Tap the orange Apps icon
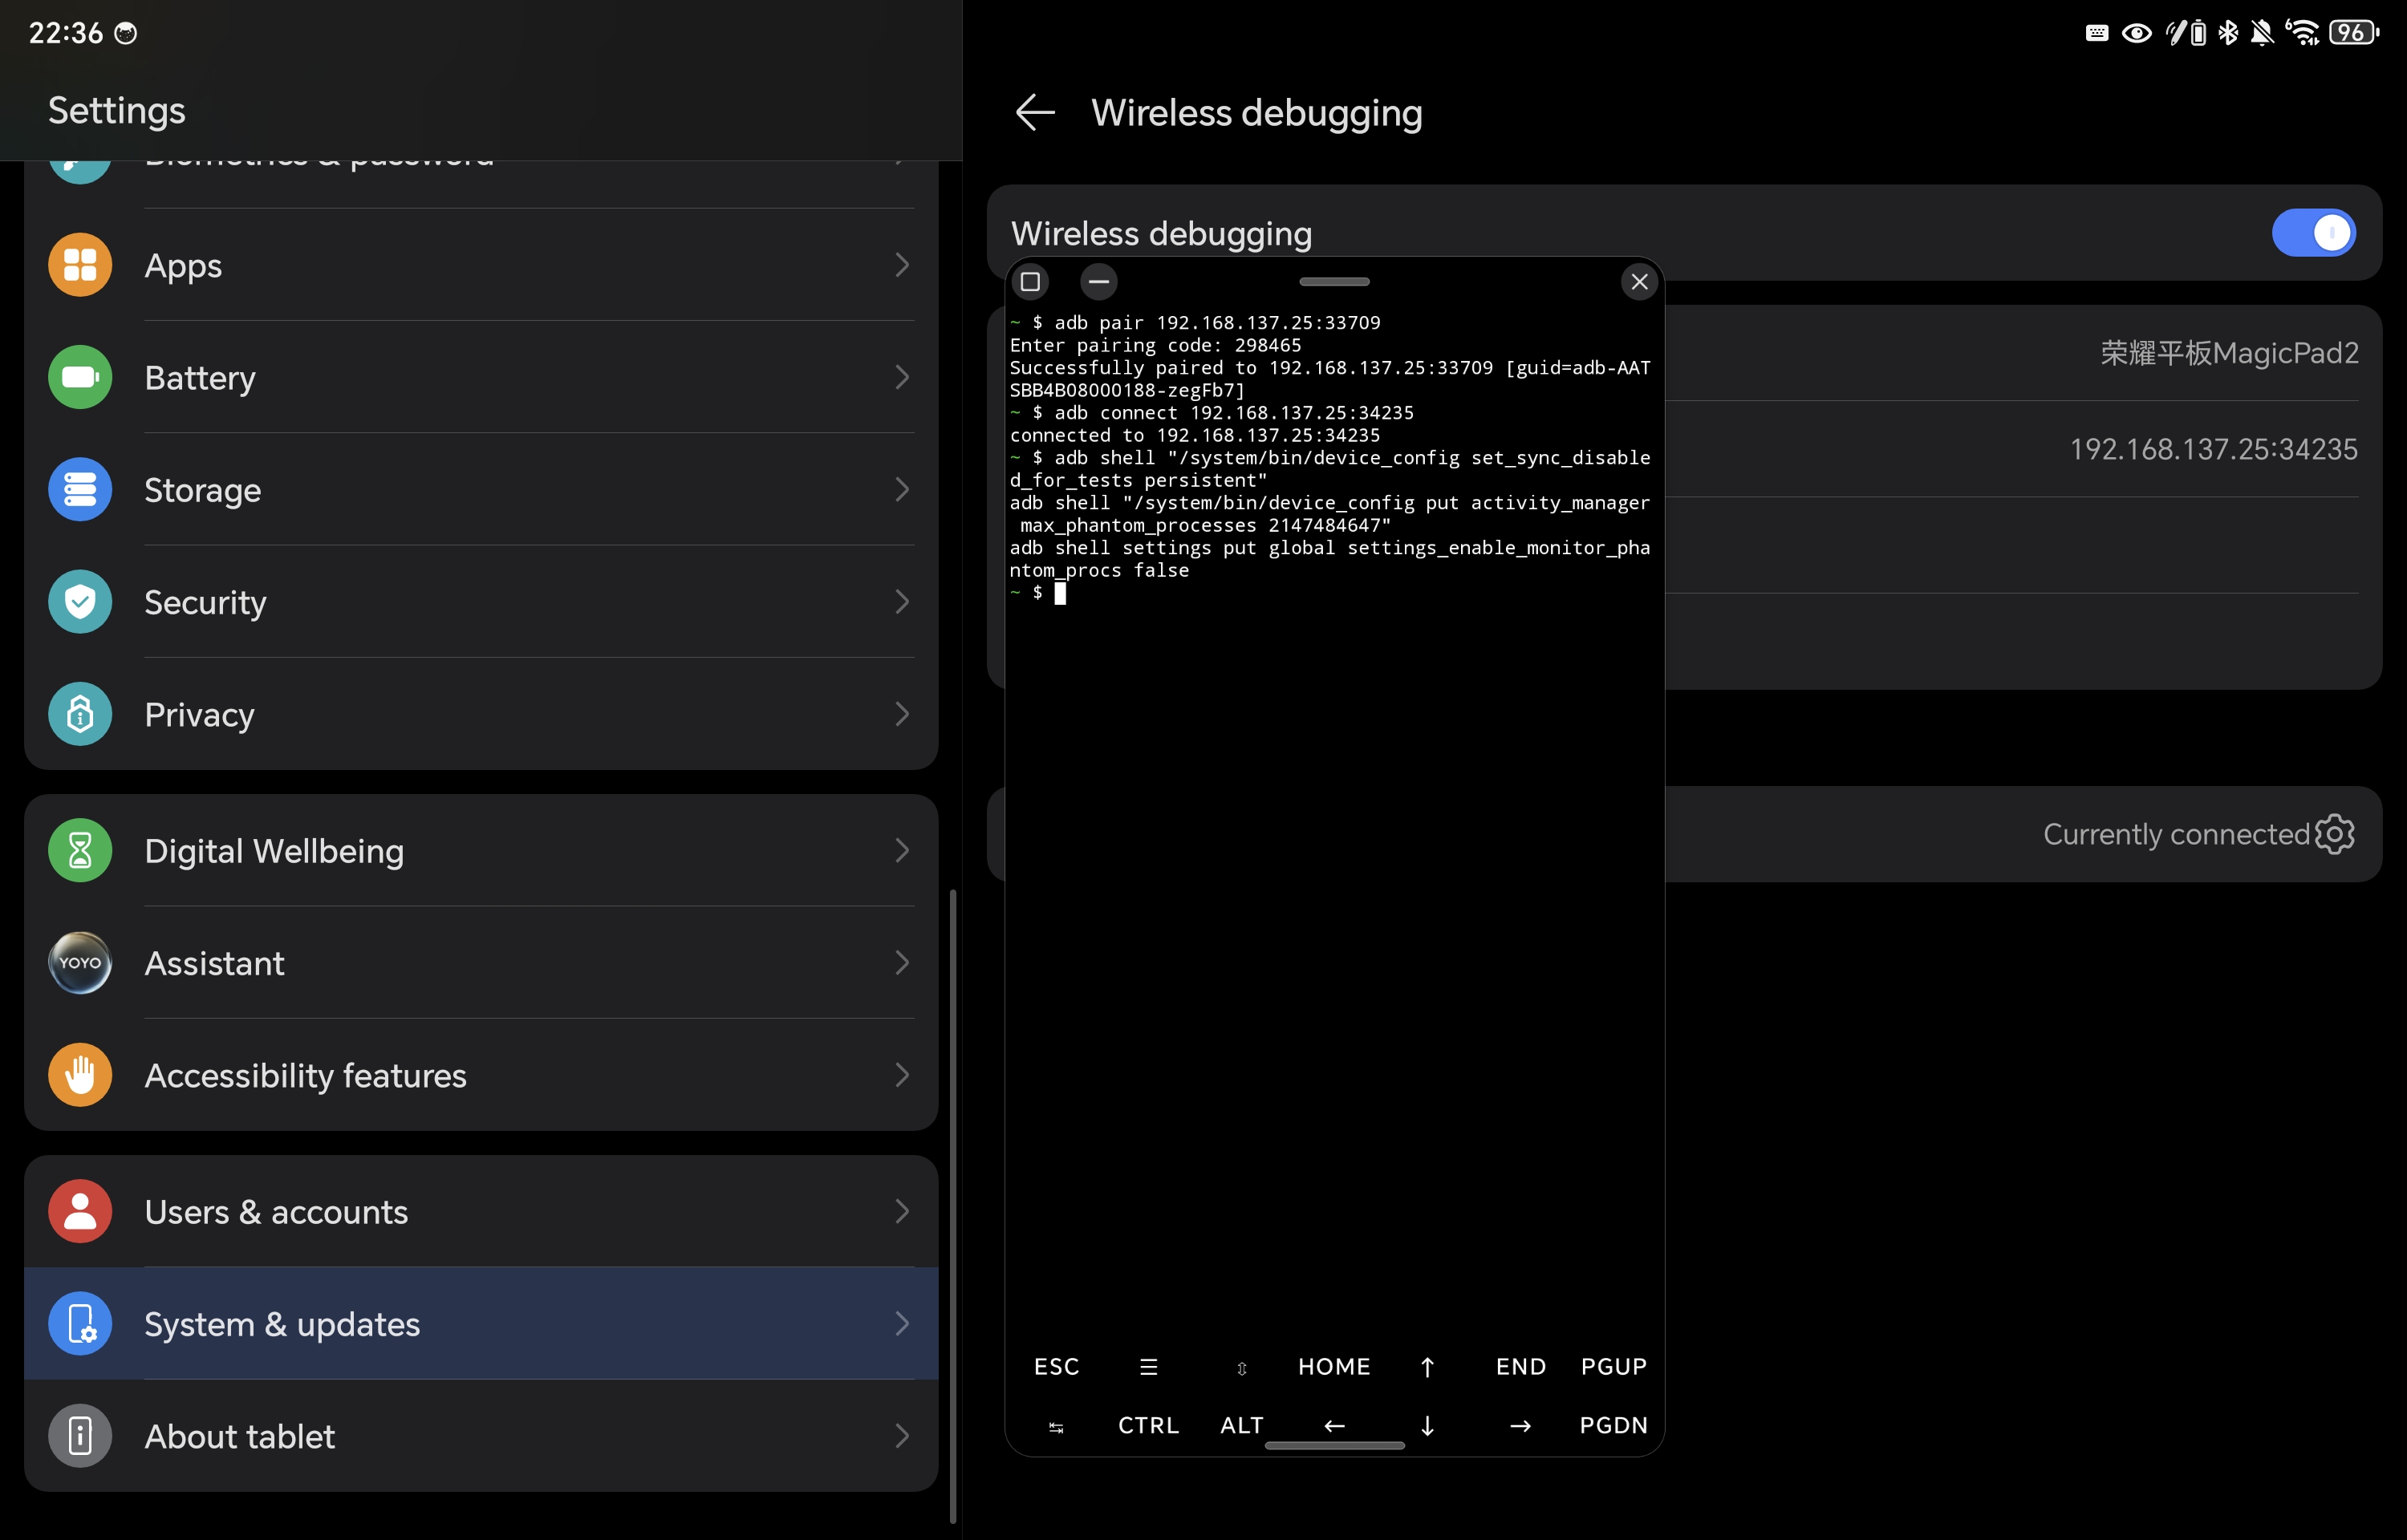Image resolution: width=2407 pixels, height=1540 pixels. point(80,265)
